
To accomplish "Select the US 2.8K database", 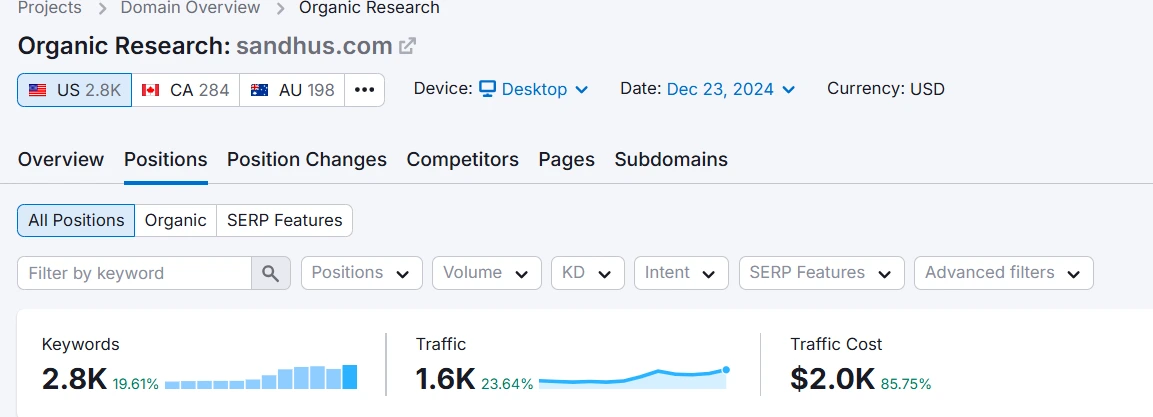I will (x=74, y=90).
